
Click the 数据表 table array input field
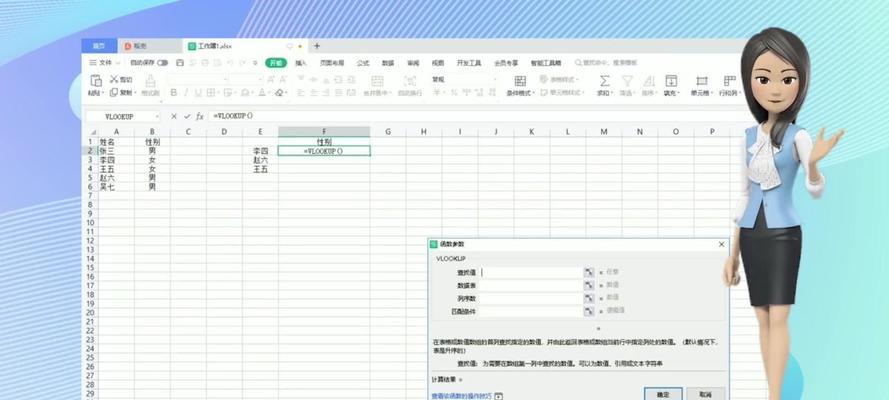pyautogui.click(x=531, y=286)
